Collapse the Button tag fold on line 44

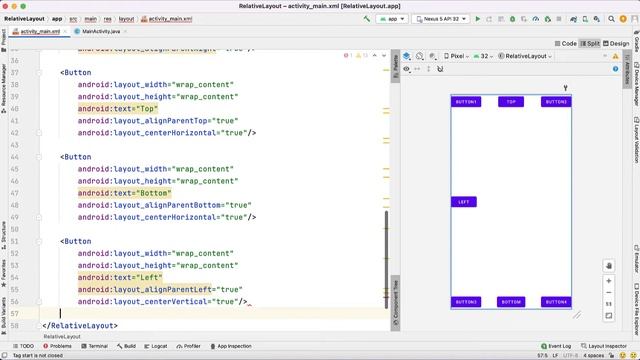tap(39, 157)
